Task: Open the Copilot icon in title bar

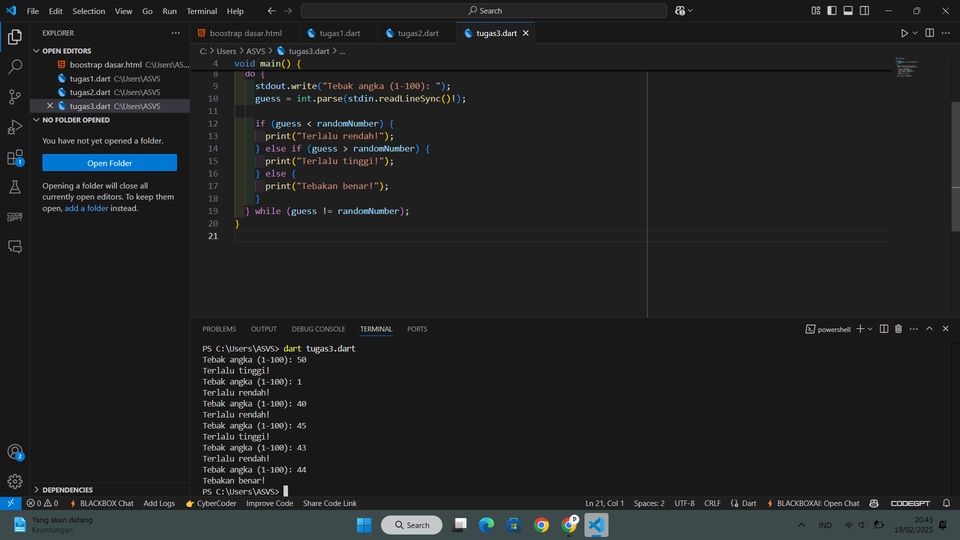Action: [680, 10]
